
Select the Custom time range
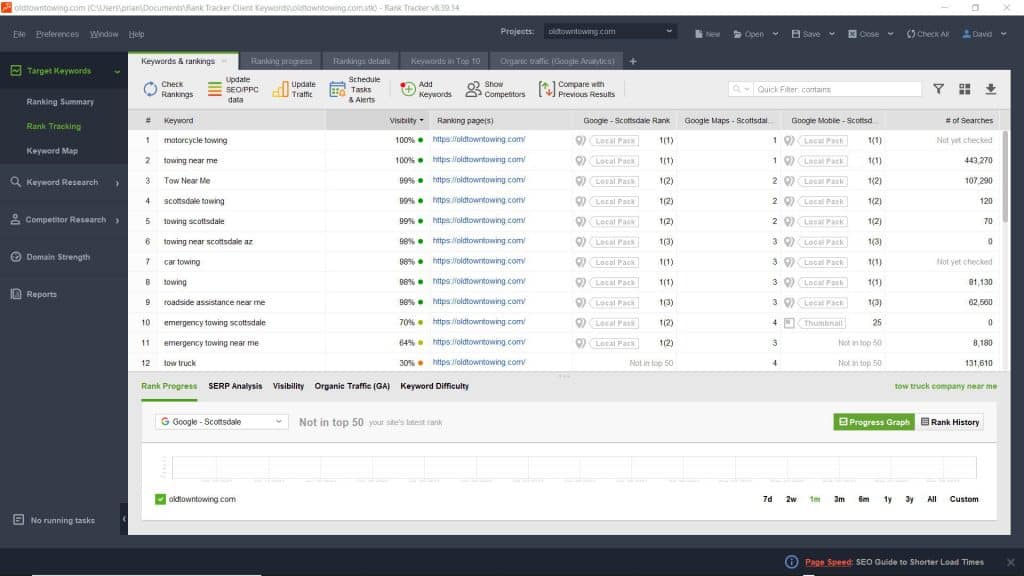coord(964,499)
